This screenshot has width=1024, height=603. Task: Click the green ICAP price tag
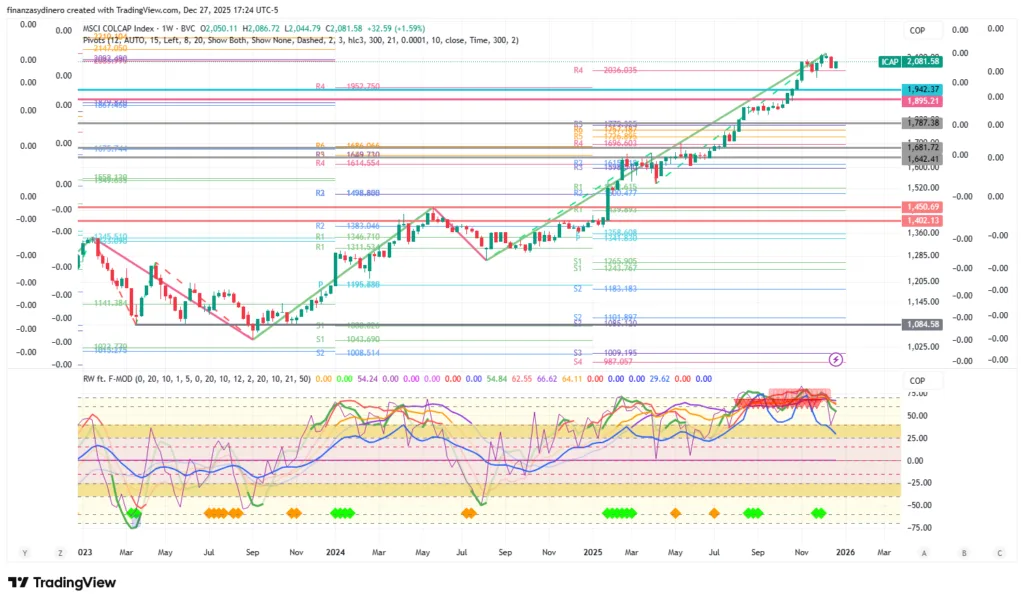[x=889, y=62]
